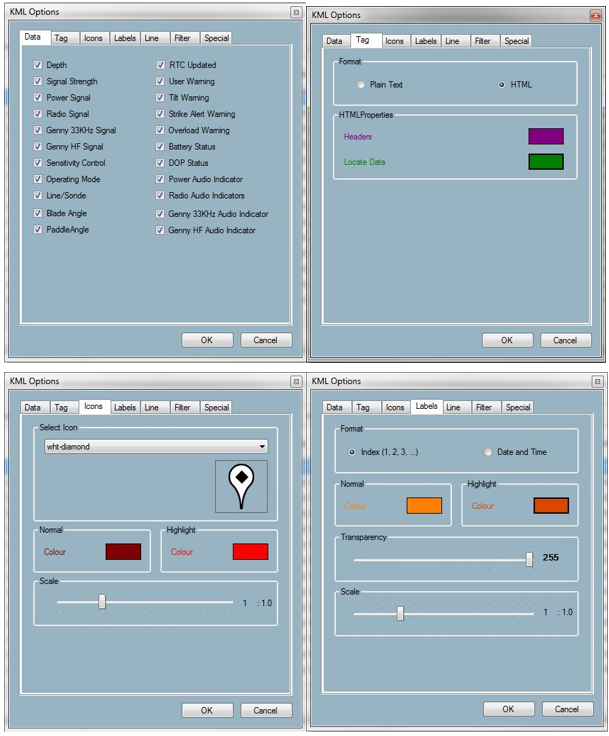Toggle the Line/Sonde checkbox
This screenshot has height=736, width=609.
38,195
